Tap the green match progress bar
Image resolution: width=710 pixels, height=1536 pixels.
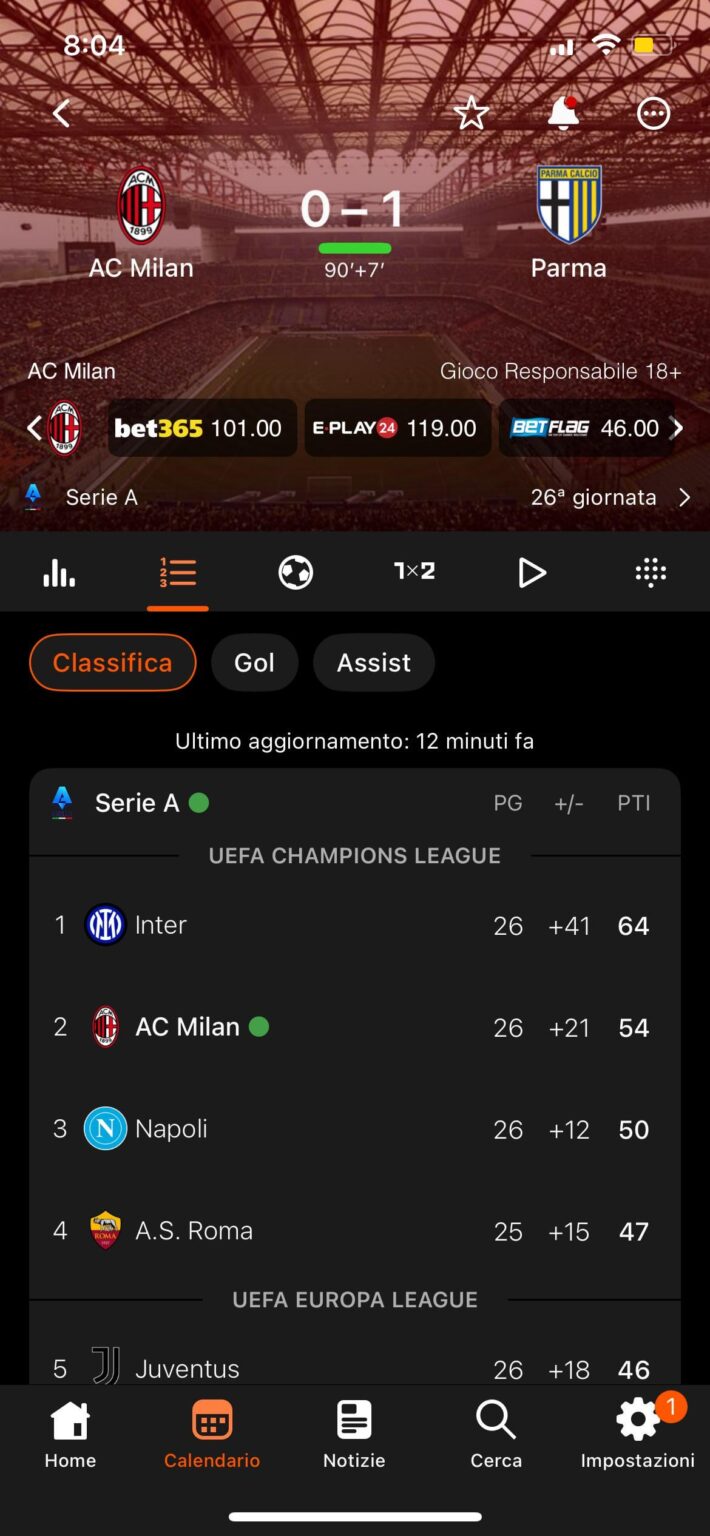(354, 246)
